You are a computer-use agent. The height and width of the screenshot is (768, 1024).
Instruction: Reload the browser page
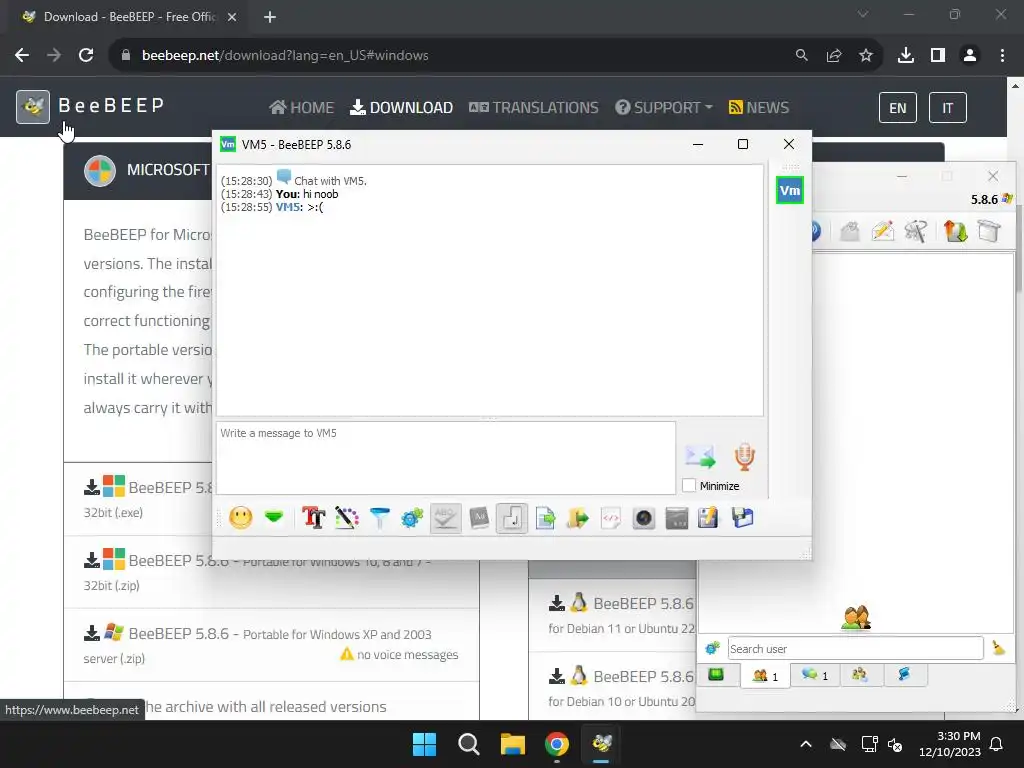(x=86, y=56)
